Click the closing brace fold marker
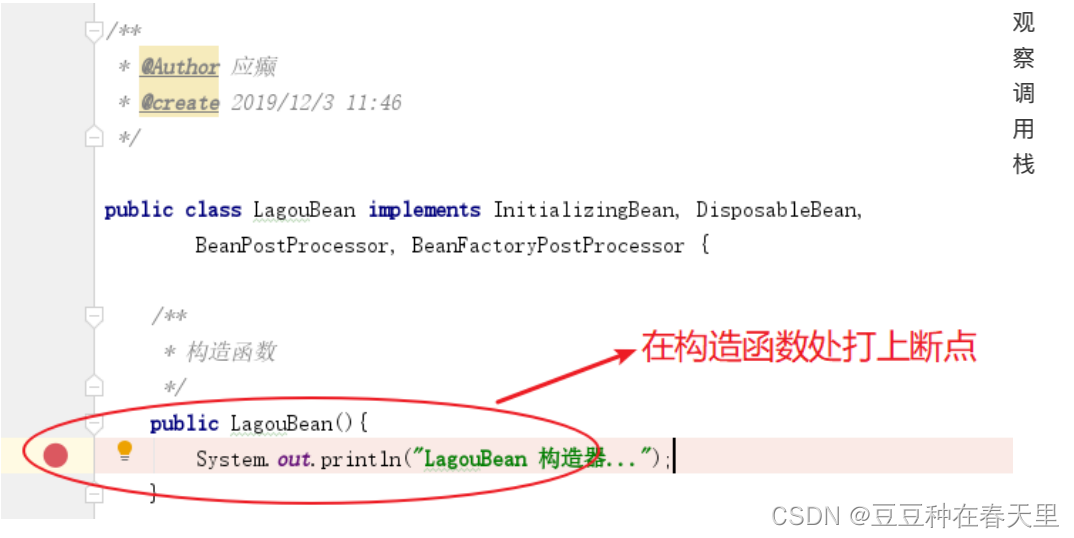 click(x=94, y=494)
